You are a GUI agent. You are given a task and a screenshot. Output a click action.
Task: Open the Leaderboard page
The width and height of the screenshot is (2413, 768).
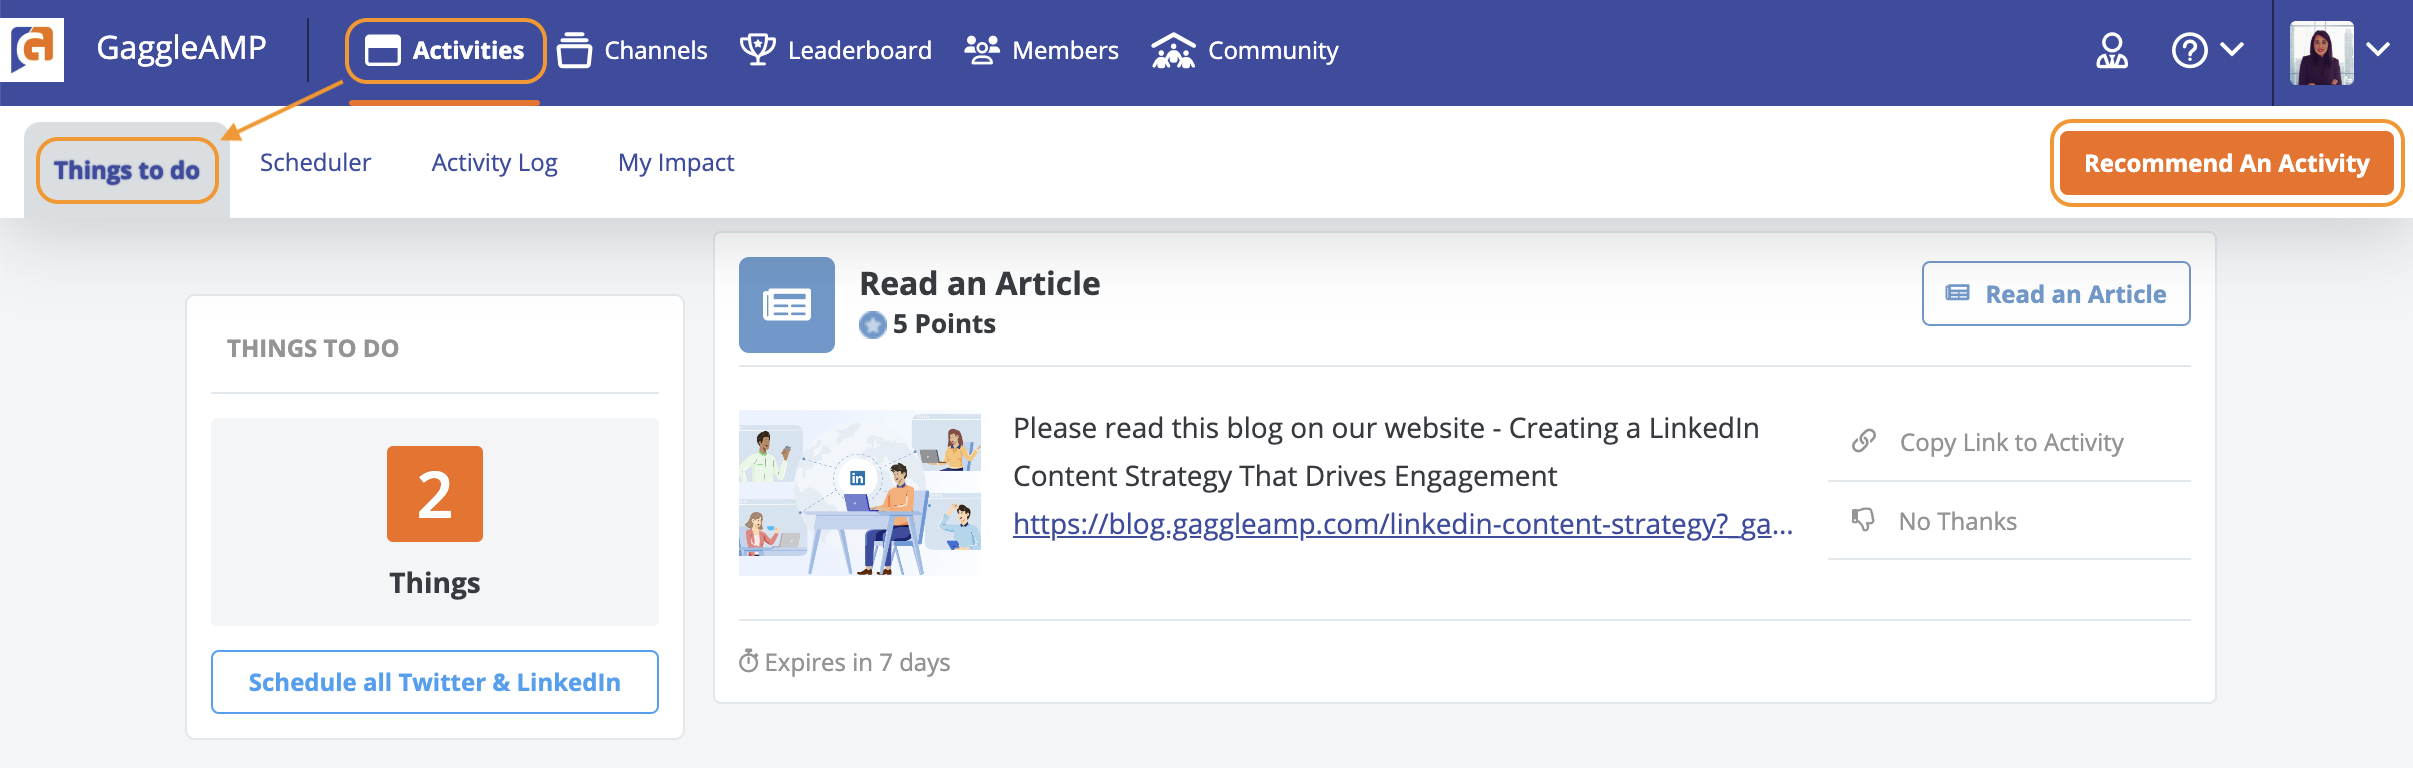click(836, 50)
